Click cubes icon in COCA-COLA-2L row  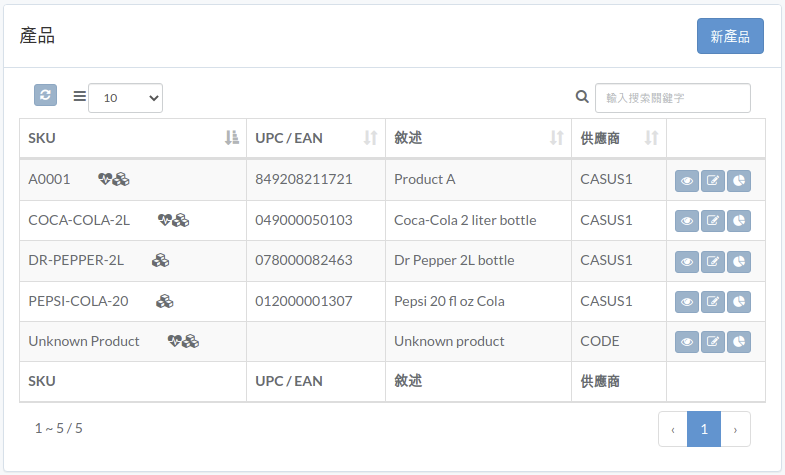pos(181,220)
